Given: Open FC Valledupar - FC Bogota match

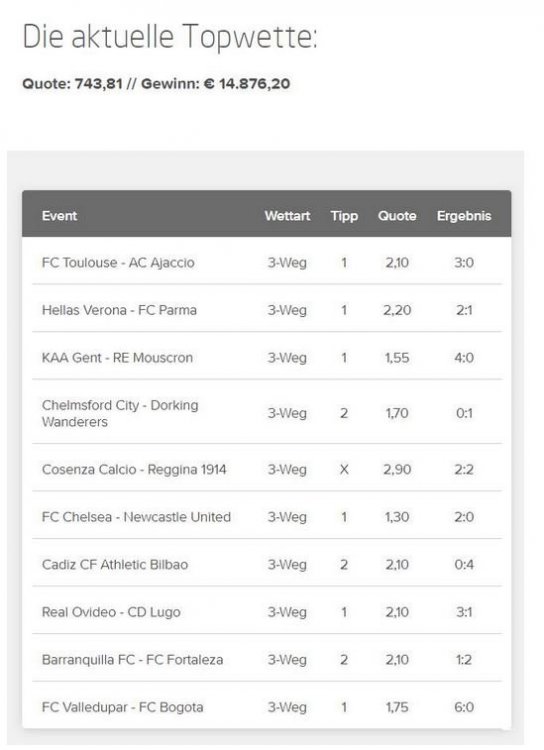Looking at the screenshot, I should click(x=122, y=707).
